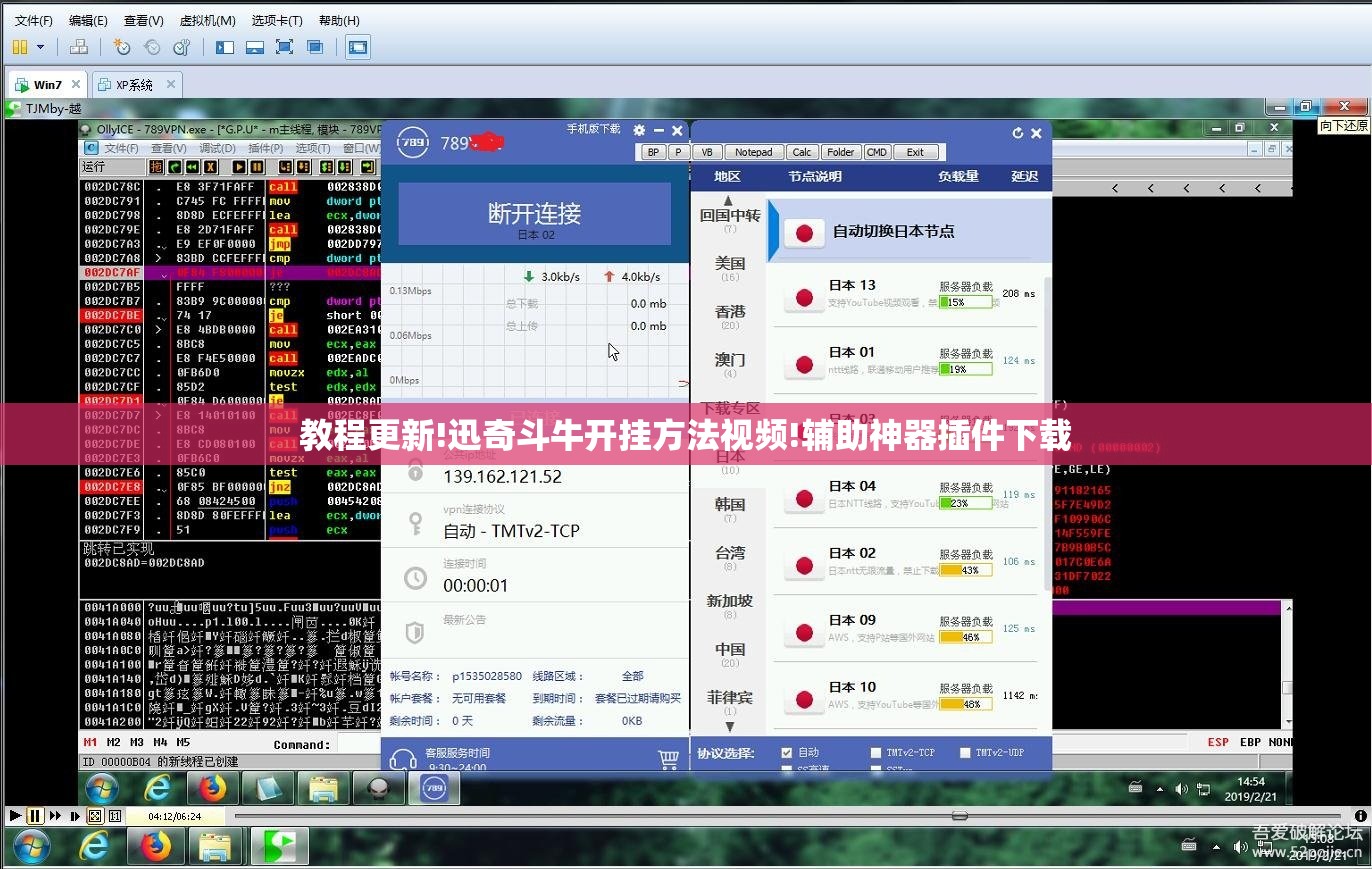Click the Calc button
1372x869 pixels.
pyautogui.click(x=802, y=152)
